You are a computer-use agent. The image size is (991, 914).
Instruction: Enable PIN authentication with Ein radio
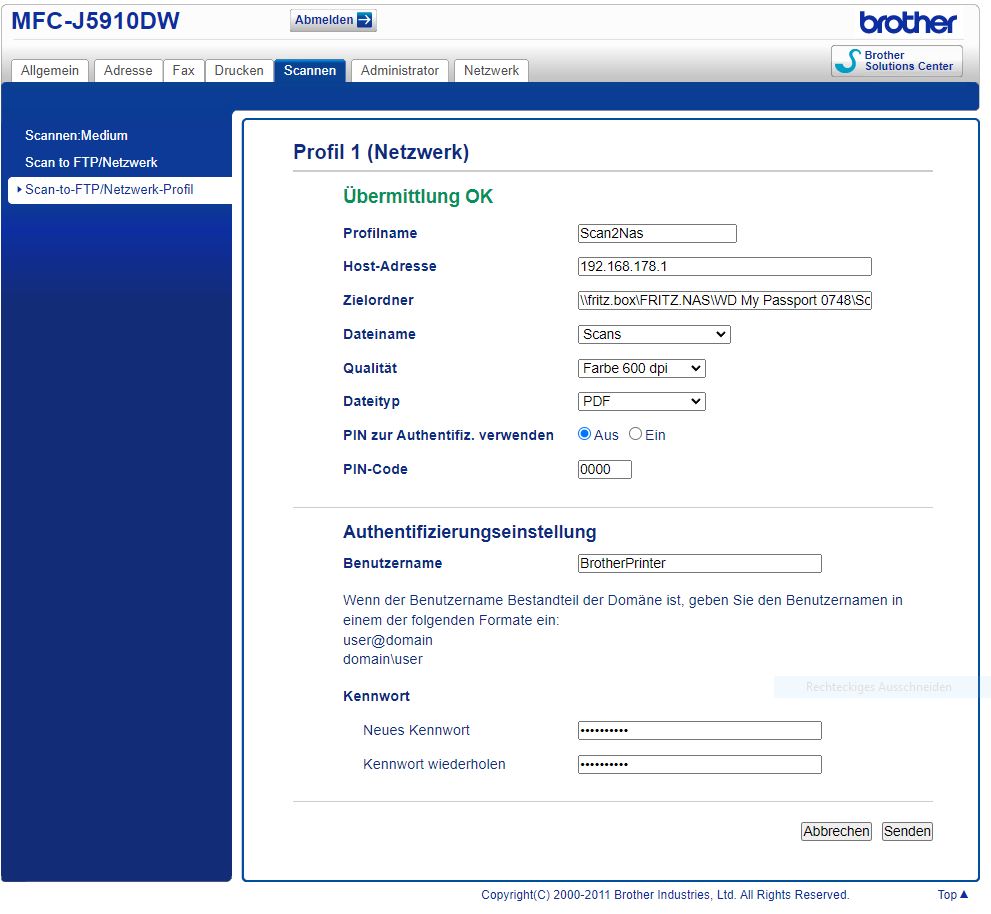pyautogui.click(x=636, y=434)
